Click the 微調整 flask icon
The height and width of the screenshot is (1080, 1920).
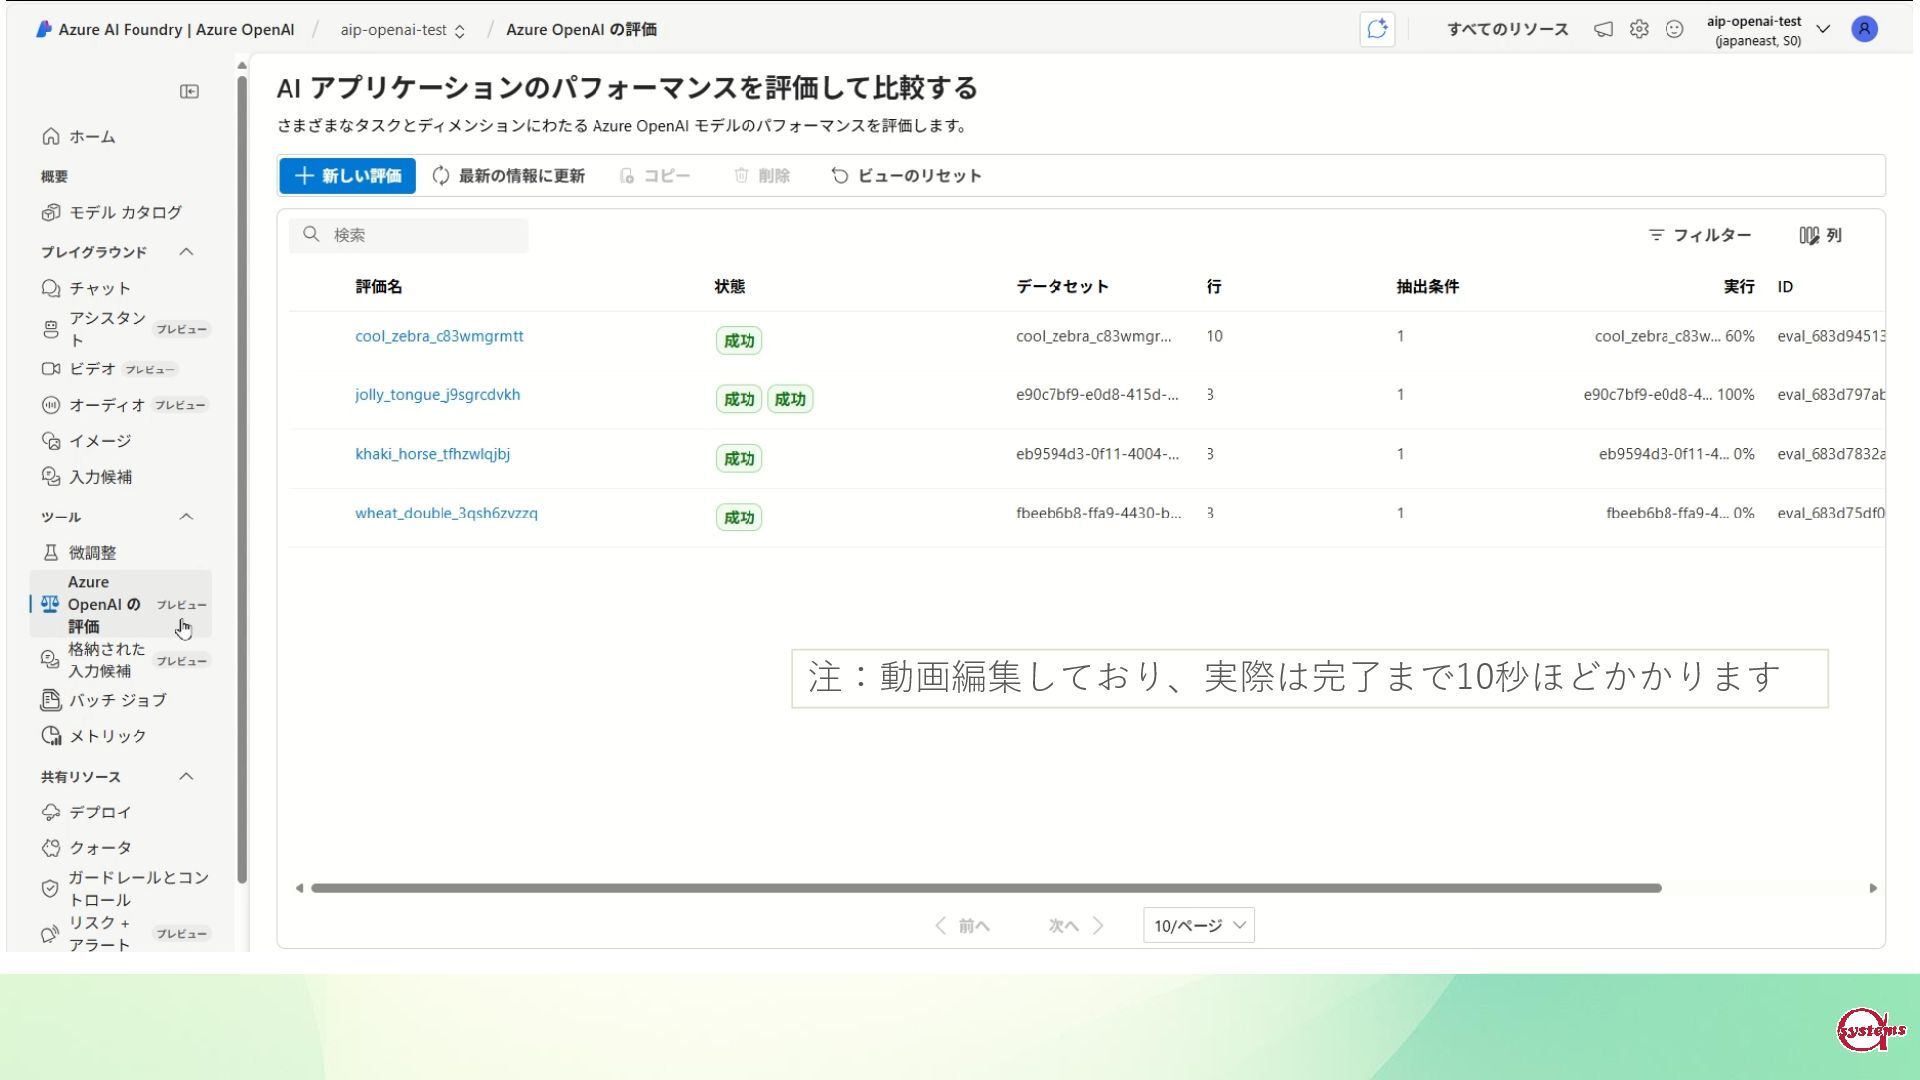click(x=51, y=552)
